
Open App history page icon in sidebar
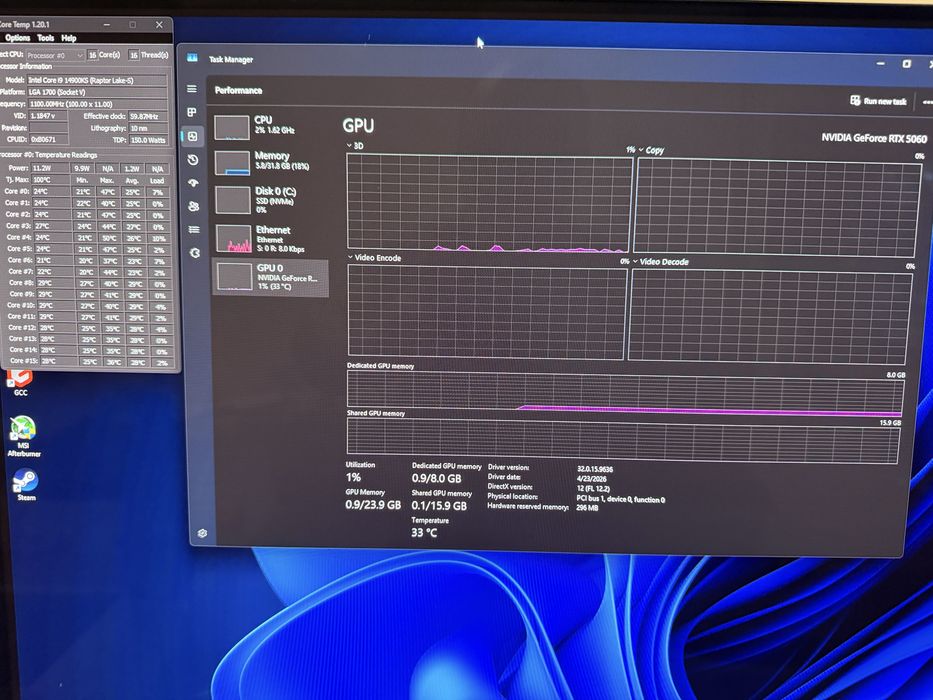click(193, 160)
